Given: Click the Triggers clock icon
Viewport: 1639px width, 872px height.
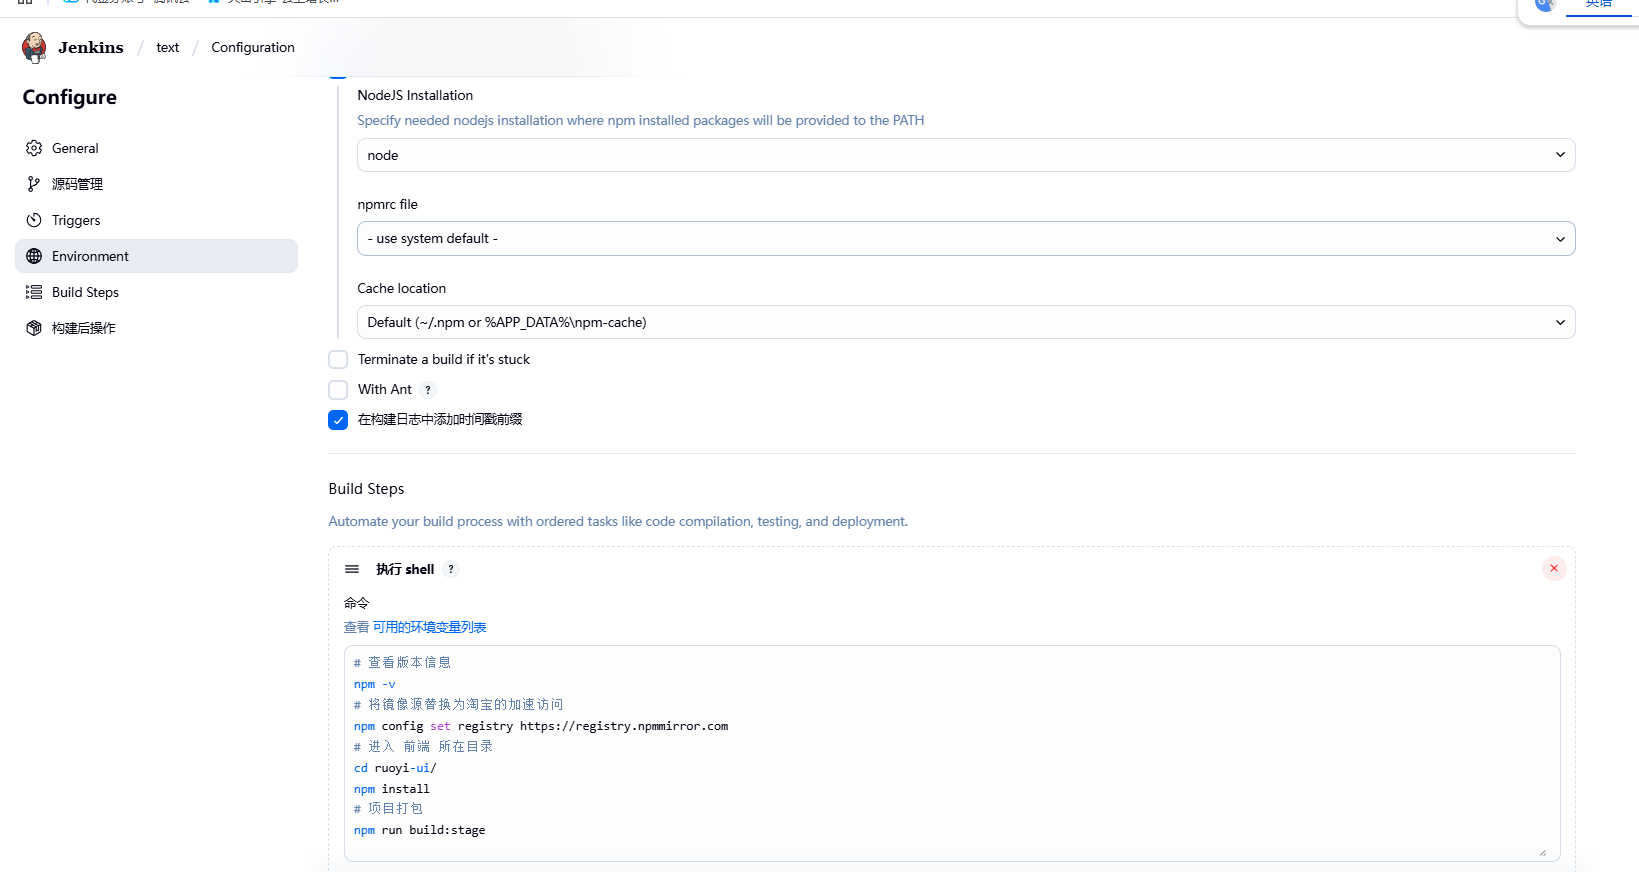Looking at the screenshot, I should tap(34, 220).
